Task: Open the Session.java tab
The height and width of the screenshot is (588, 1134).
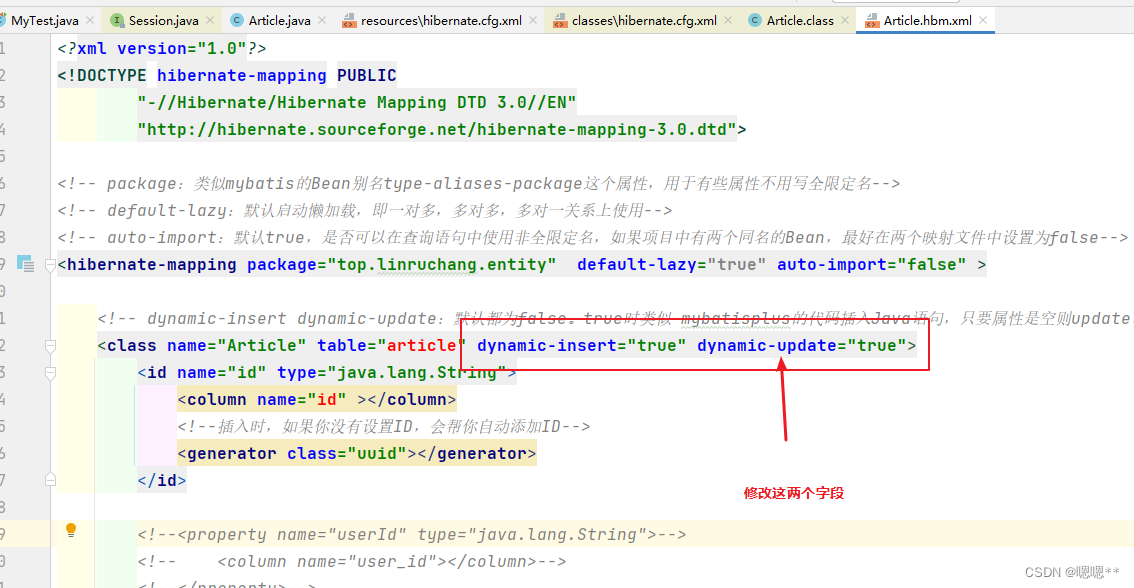Action: (x=163, y=20)
